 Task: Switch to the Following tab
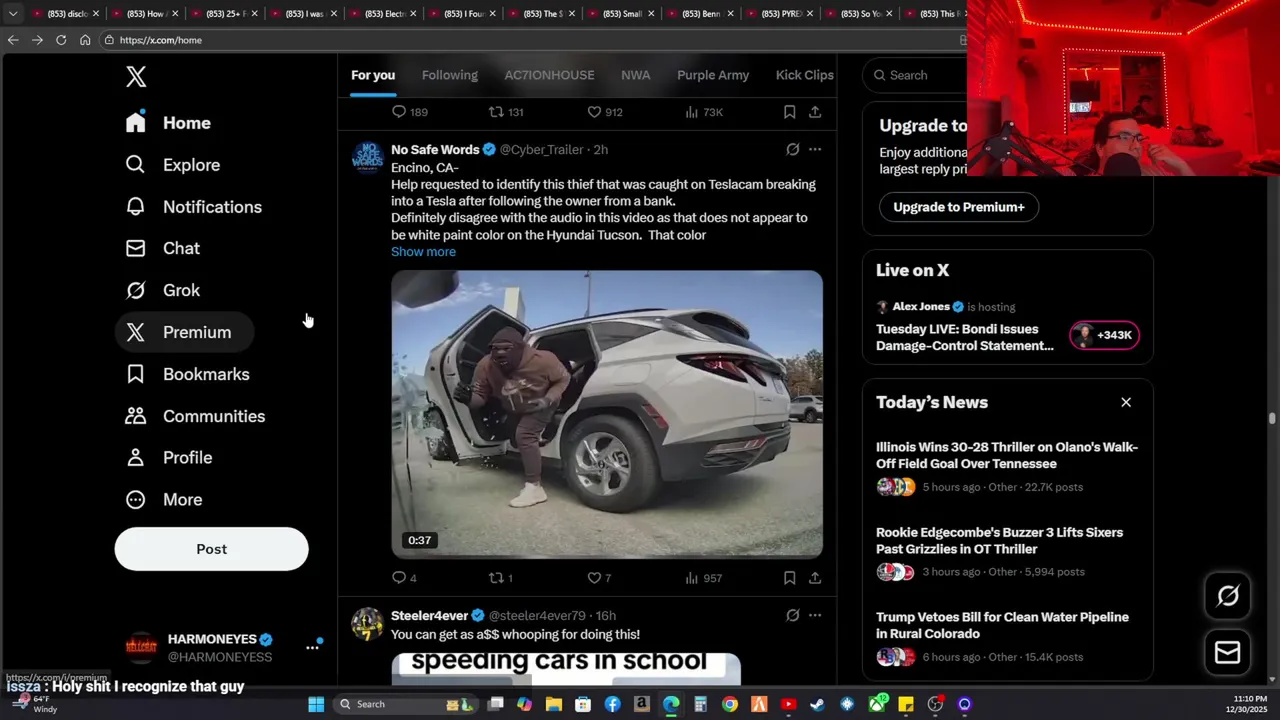(x=450, y=75)
